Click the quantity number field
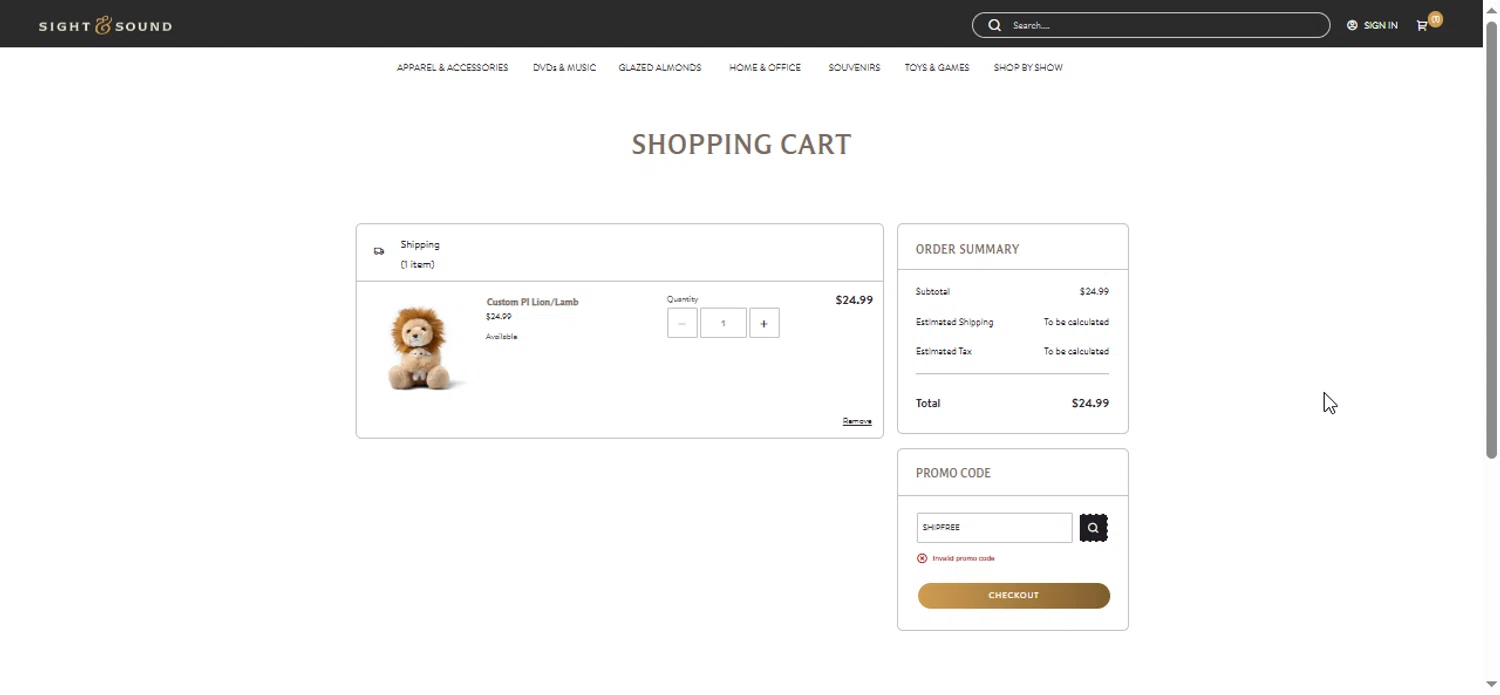Screen dimensions: 1500x695 [723, 323]
